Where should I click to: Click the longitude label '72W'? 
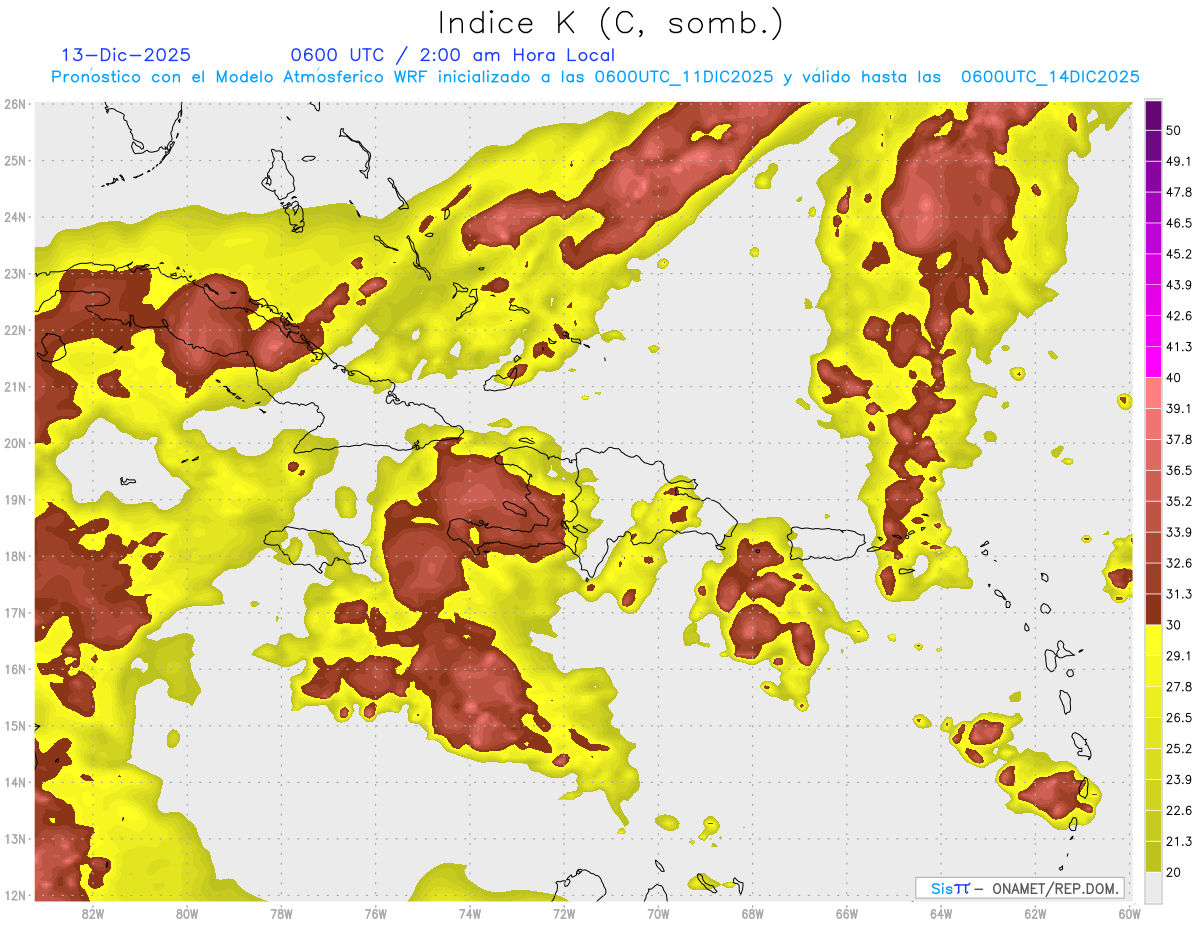click(x=564, y=913)
